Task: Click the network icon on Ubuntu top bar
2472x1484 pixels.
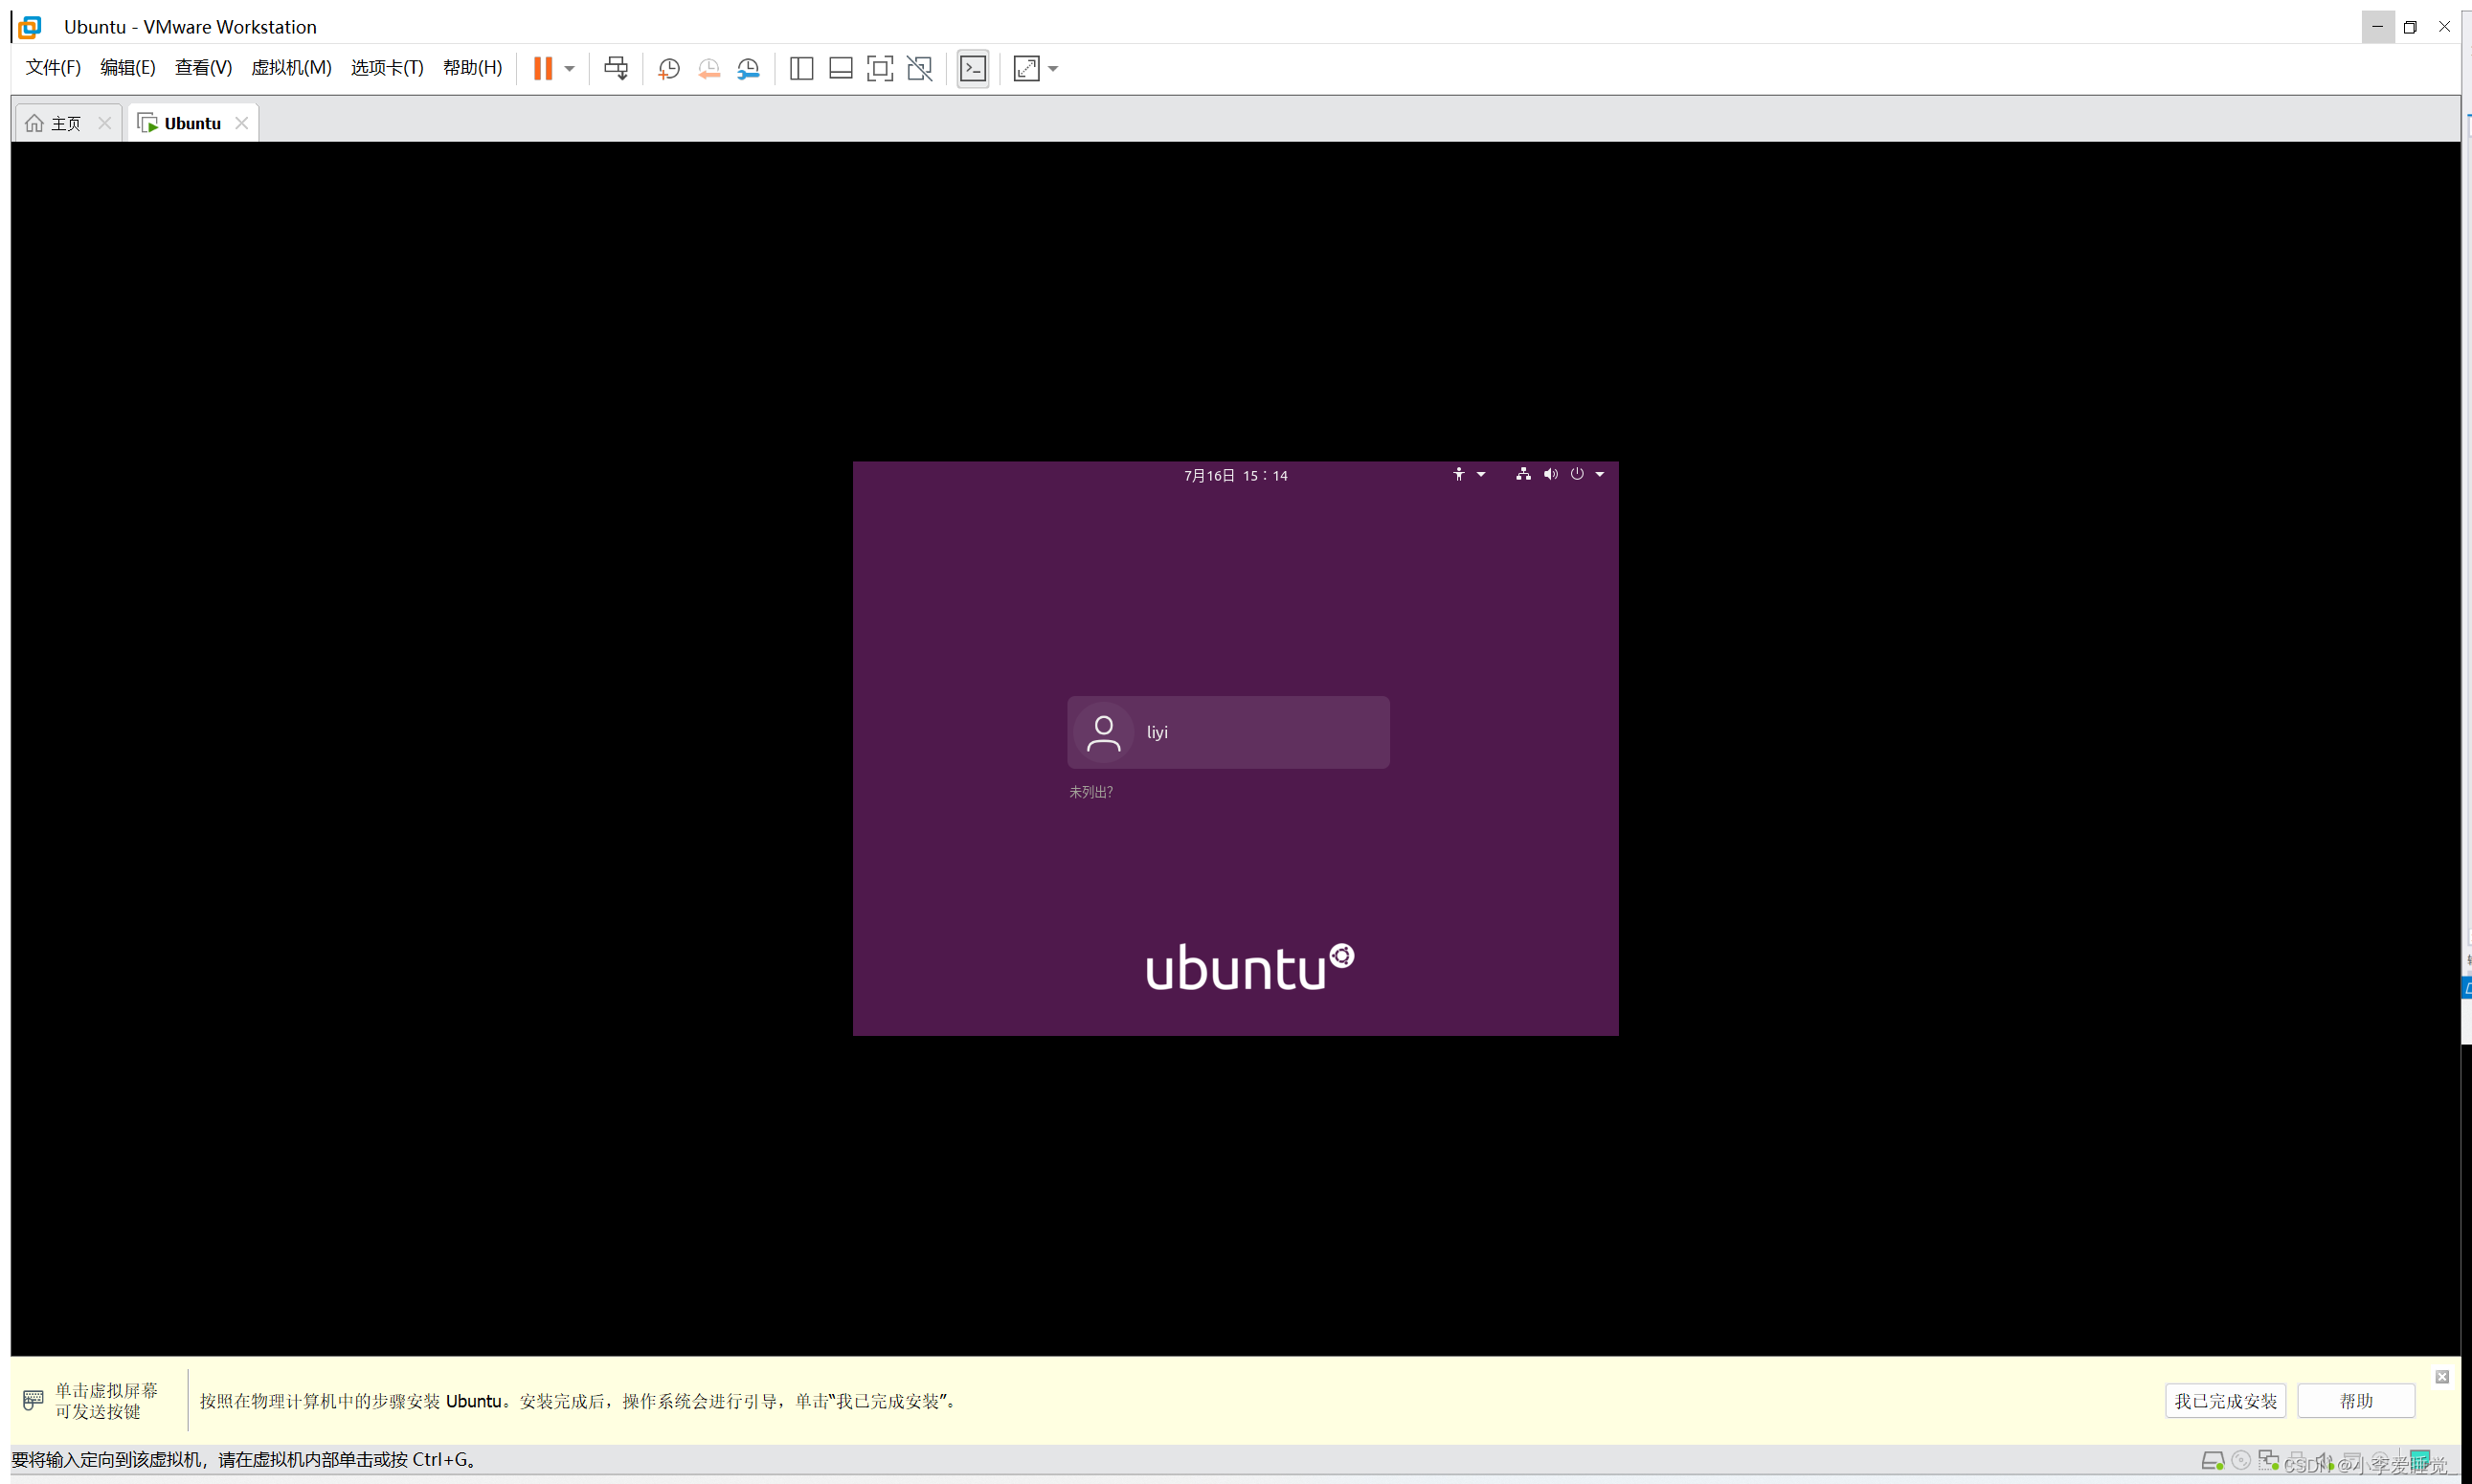Action: 1522,474
